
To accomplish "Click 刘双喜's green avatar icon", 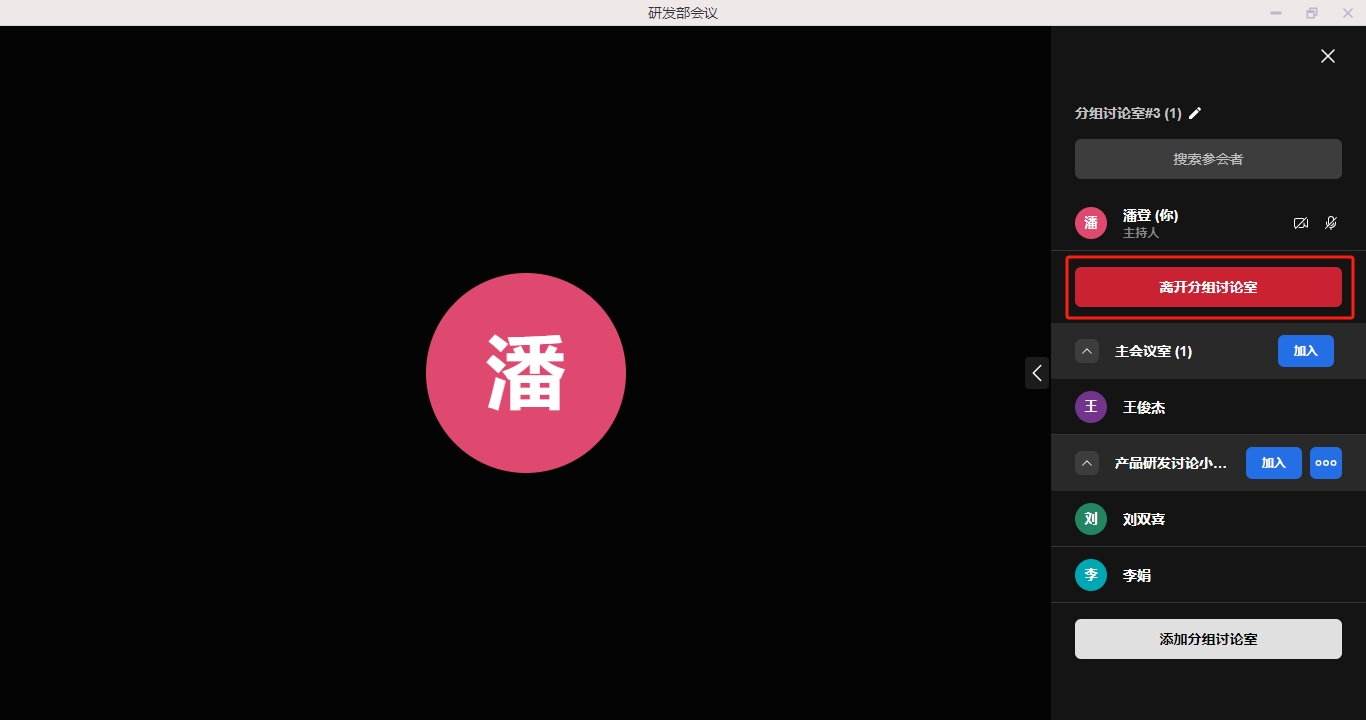I will point(1091,519).
